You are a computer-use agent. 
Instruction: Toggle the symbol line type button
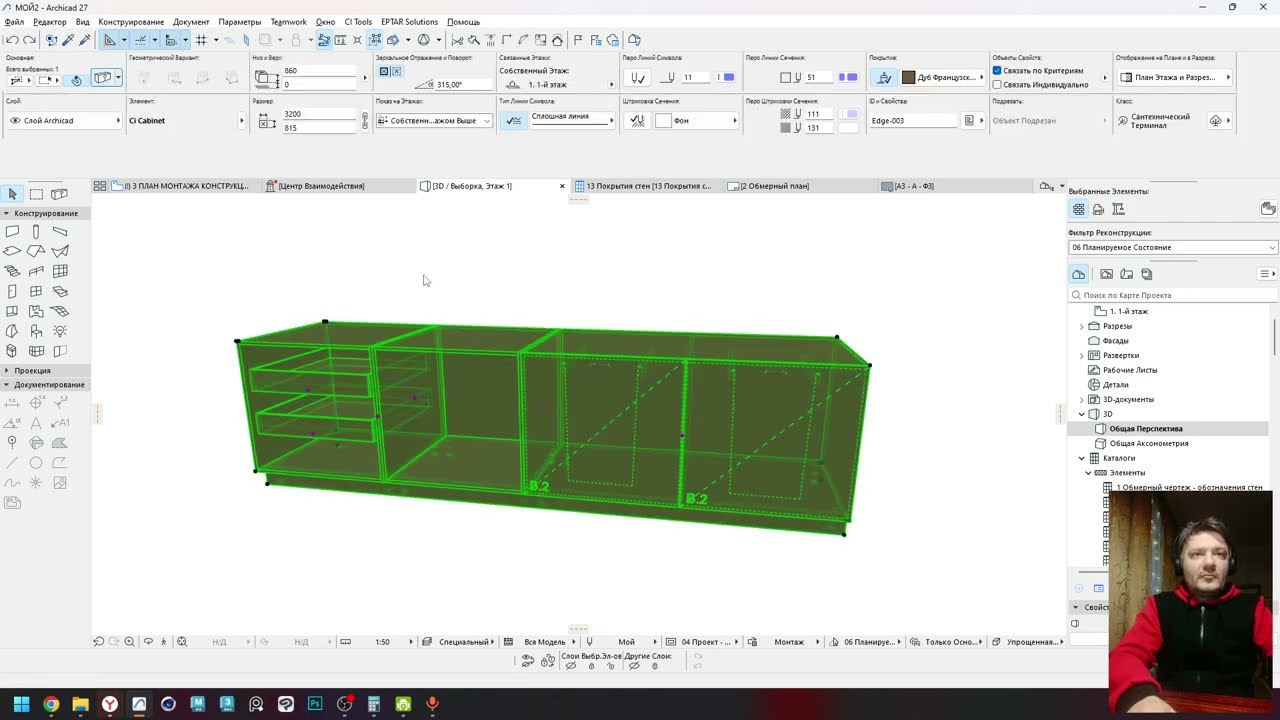[x=513, y=120]
